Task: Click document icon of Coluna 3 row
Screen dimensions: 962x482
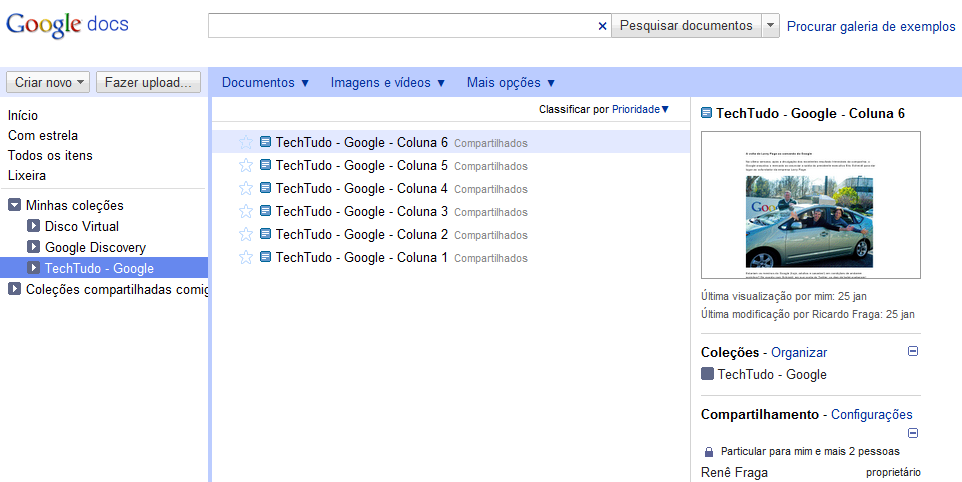Action: tap(265, 212)
